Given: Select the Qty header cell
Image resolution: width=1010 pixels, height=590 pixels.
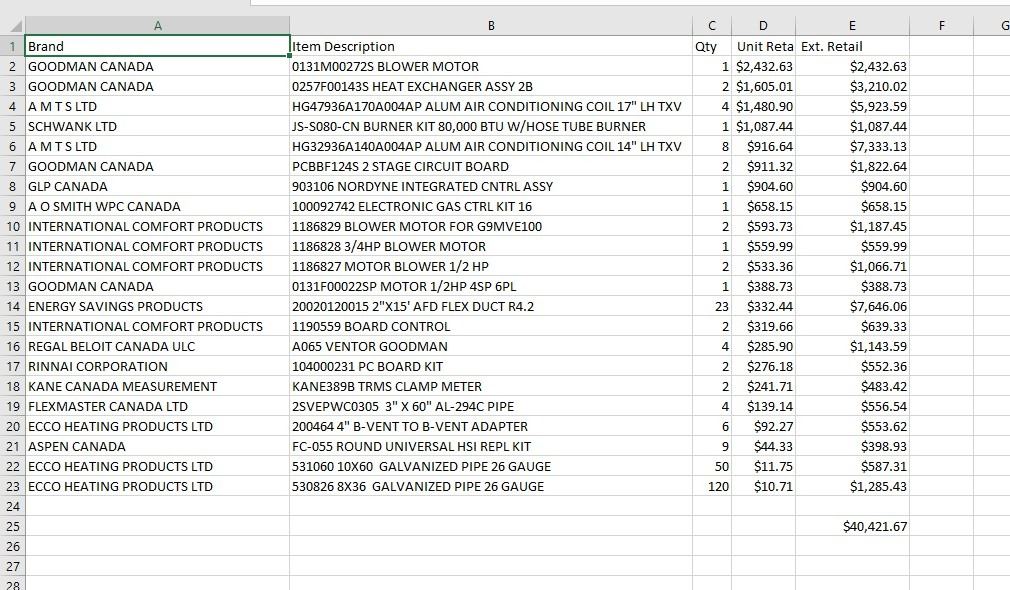Looking at the screenshot, I should coord(712,46).
